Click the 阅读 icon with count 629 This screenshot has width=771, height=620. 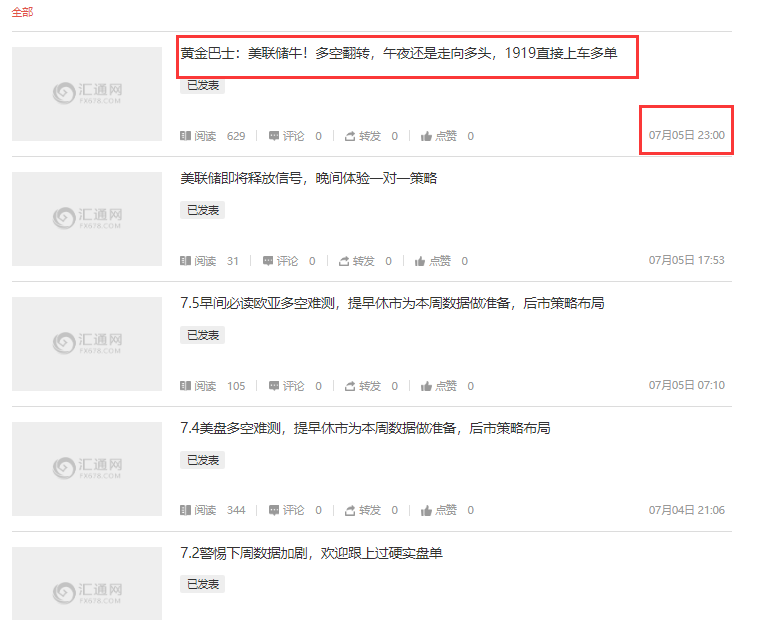click(x=185, y=136)
